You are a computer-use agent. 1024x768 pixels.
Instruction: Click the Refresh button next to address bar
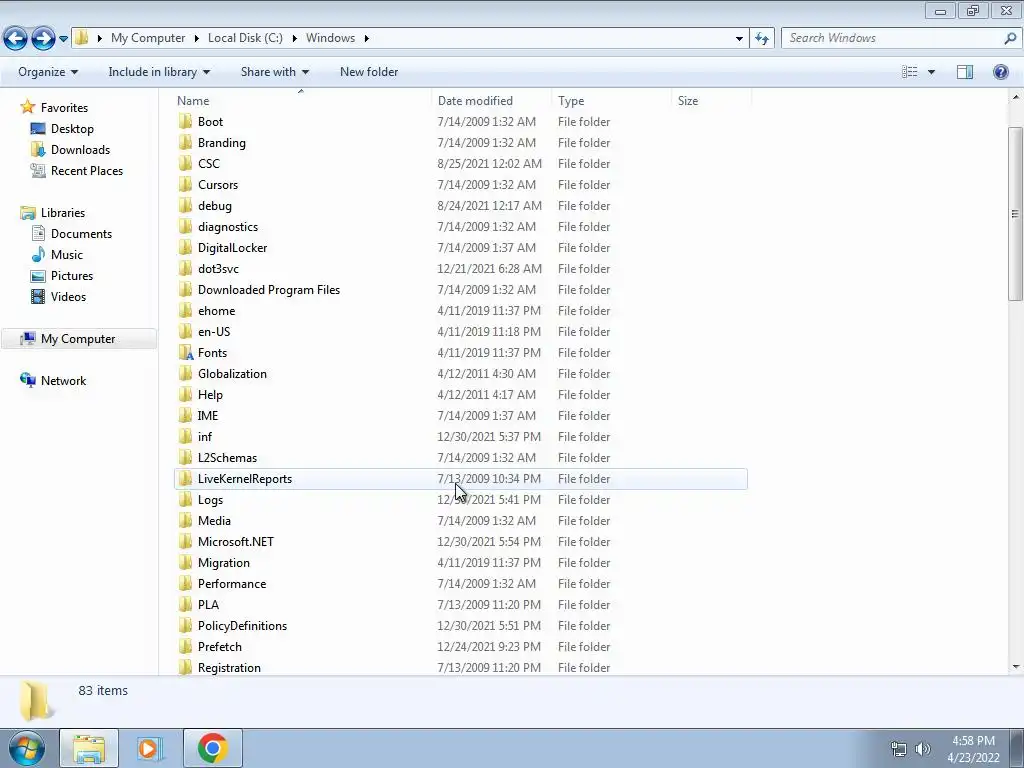(761, 39)
